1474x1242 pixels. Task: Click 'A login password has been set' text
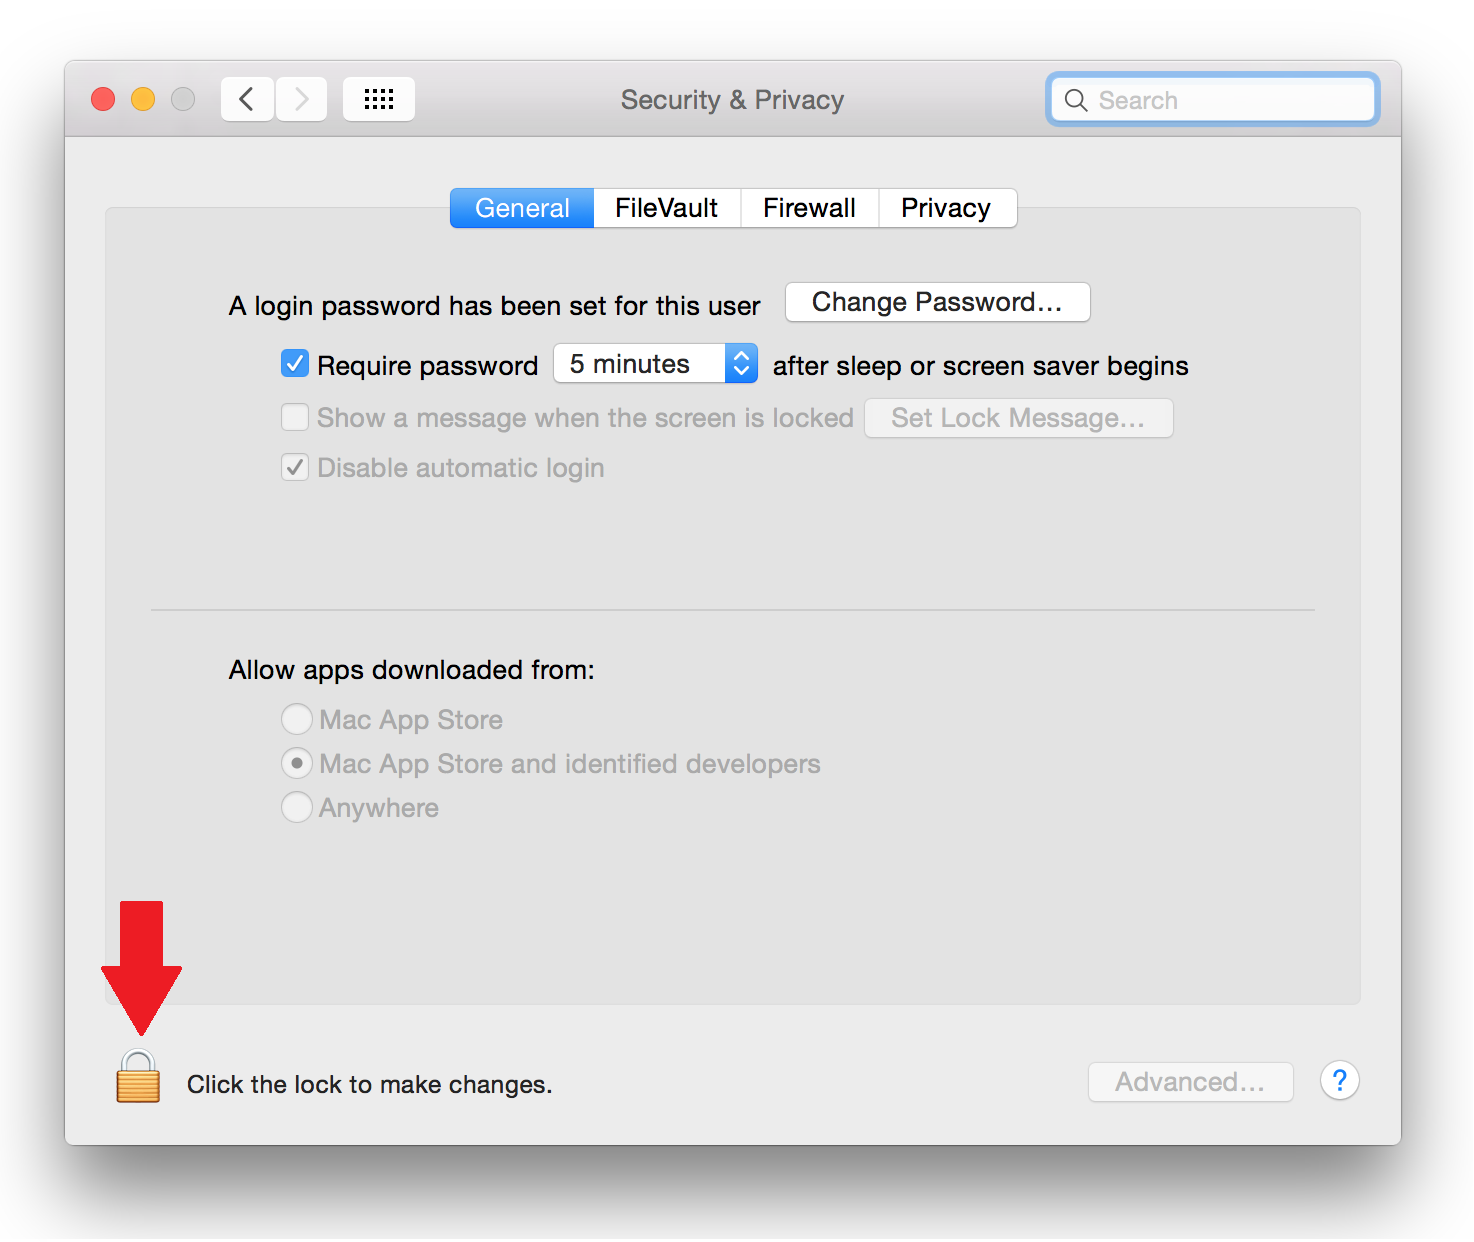(x=494, y=306)
